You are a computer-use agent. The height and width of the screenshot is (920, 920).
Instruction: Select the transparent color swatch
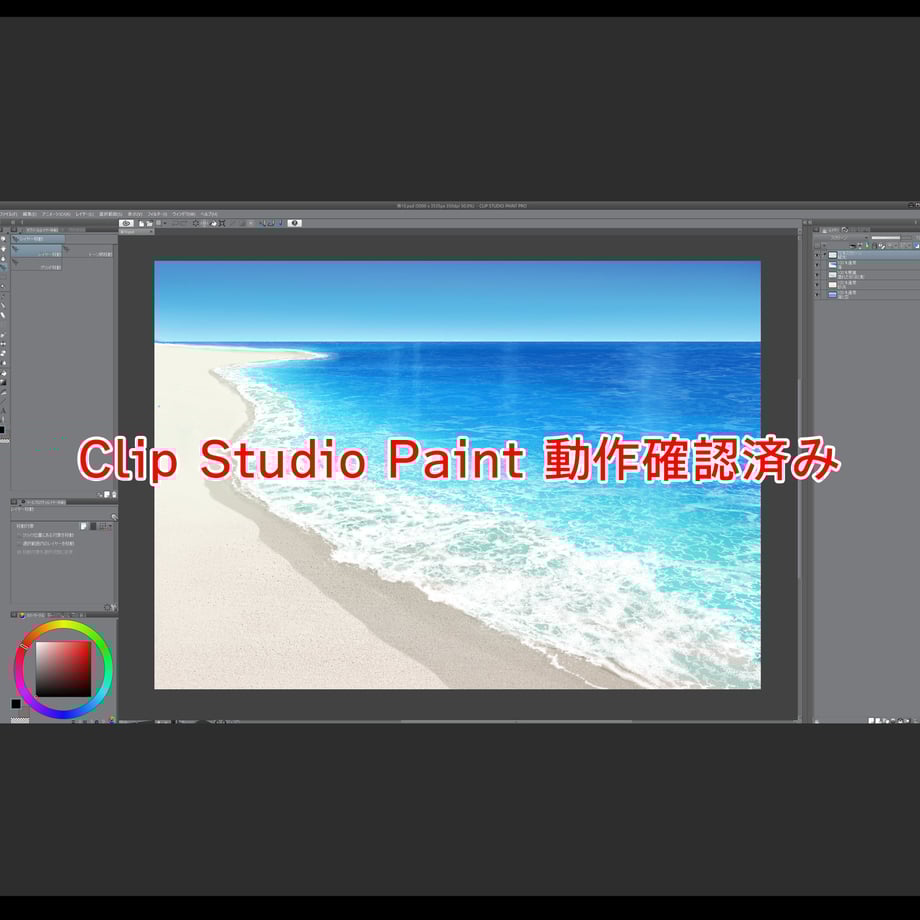click(x=20, y=720)
